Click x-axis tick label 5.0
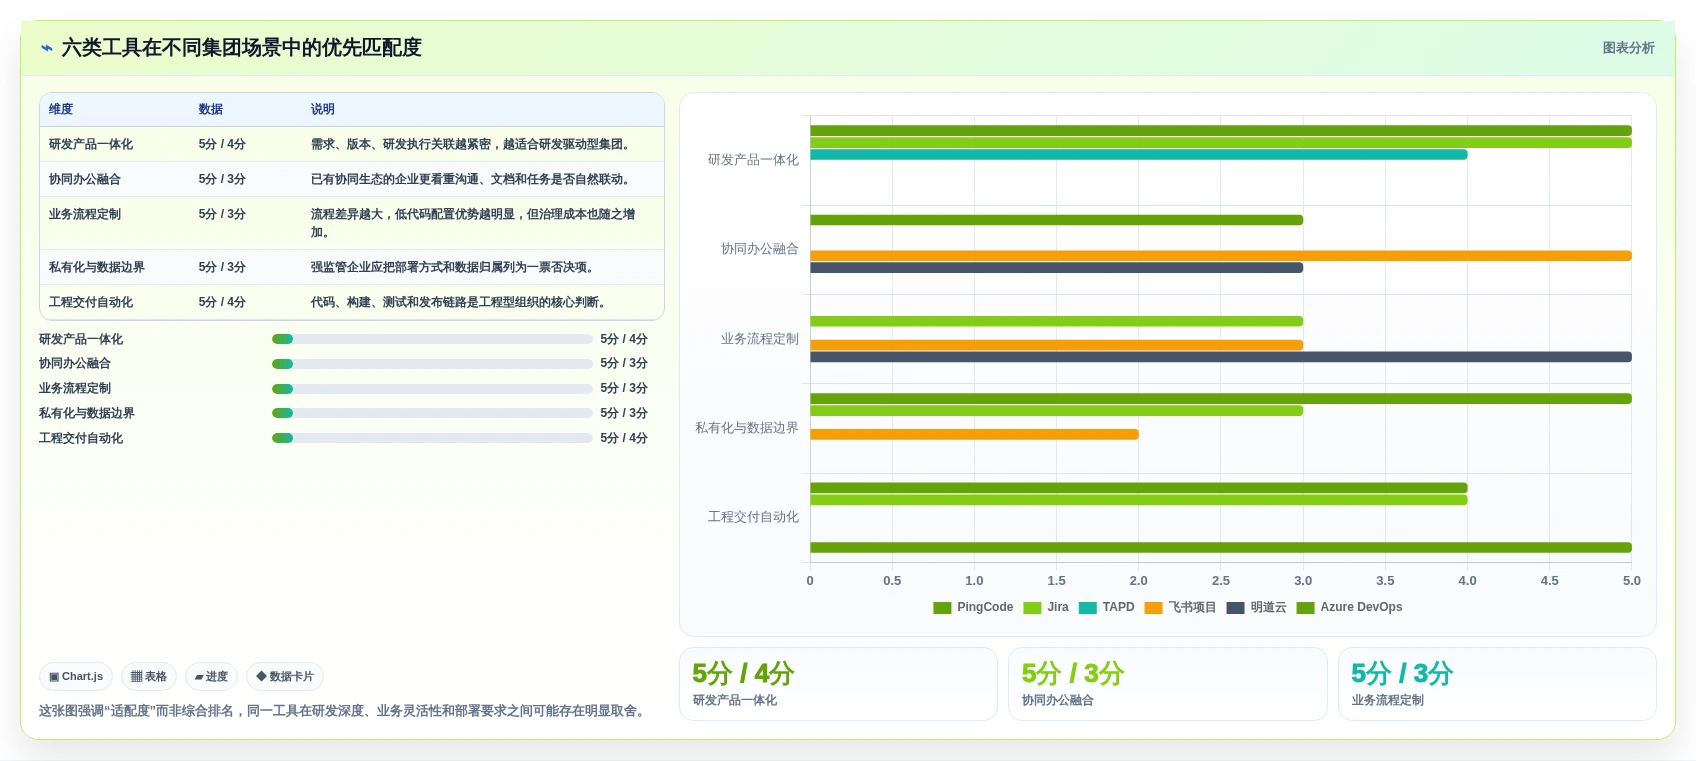The height and width of the screenshot is (761, 1696). pos(1632,581)
